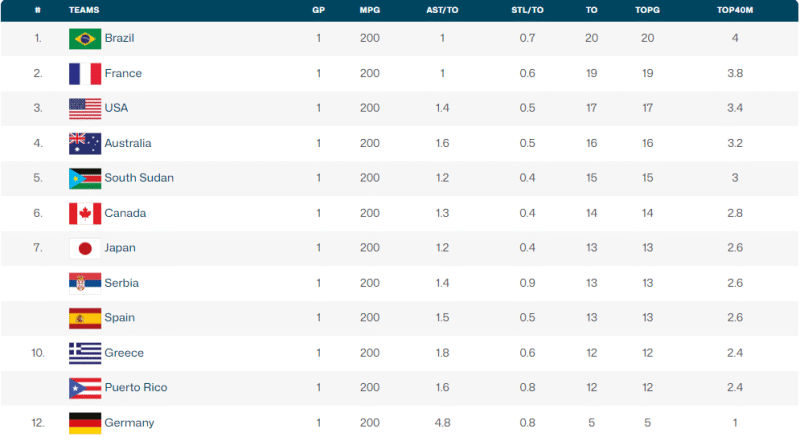This screenshot has height=441, width=800.
Task: Click the Serbia flag icon
Action: (x=85, y=283)
